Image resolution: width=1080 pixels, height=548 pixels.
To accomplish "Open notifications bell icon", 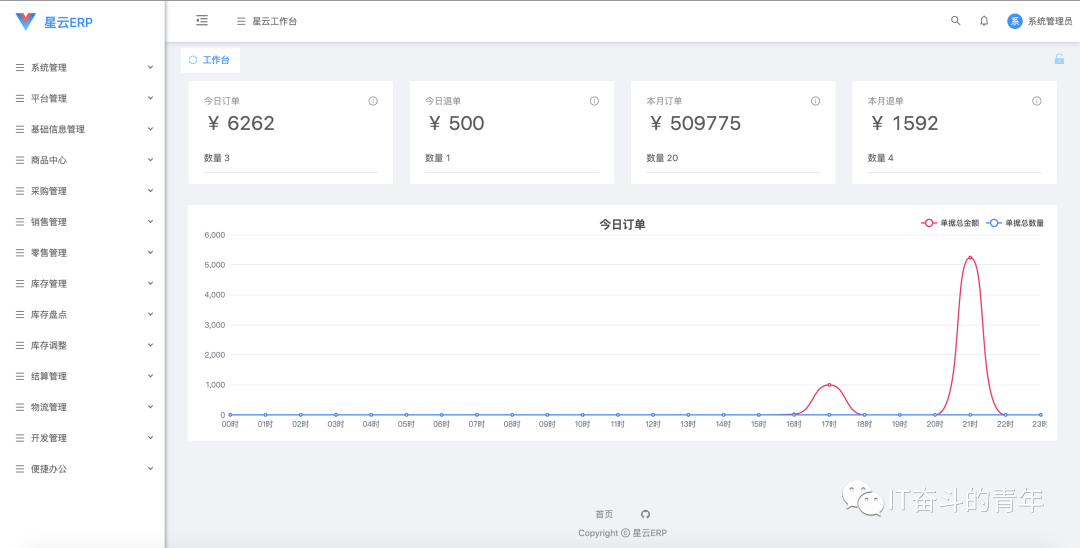I will [x=984, y=21].
